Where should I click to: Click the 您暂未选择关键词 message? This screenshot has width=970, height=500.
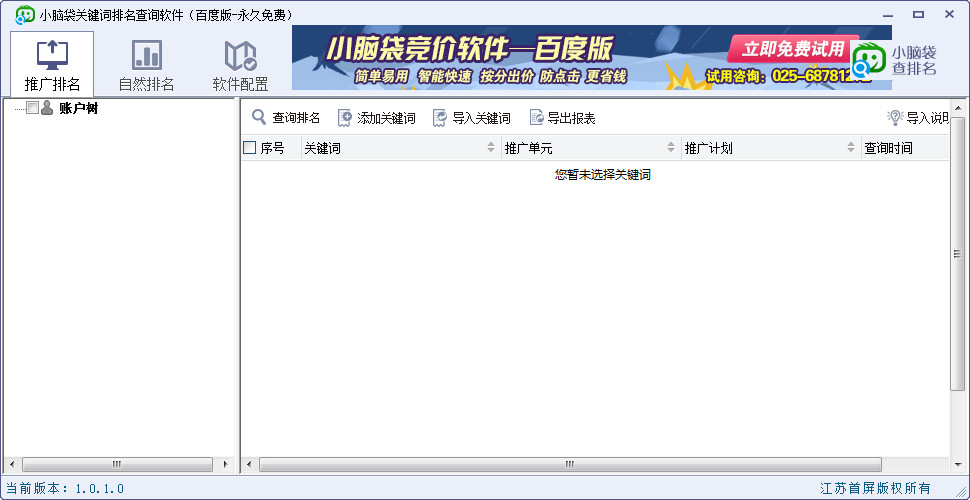pyautogui.click(x=603, y=175)
